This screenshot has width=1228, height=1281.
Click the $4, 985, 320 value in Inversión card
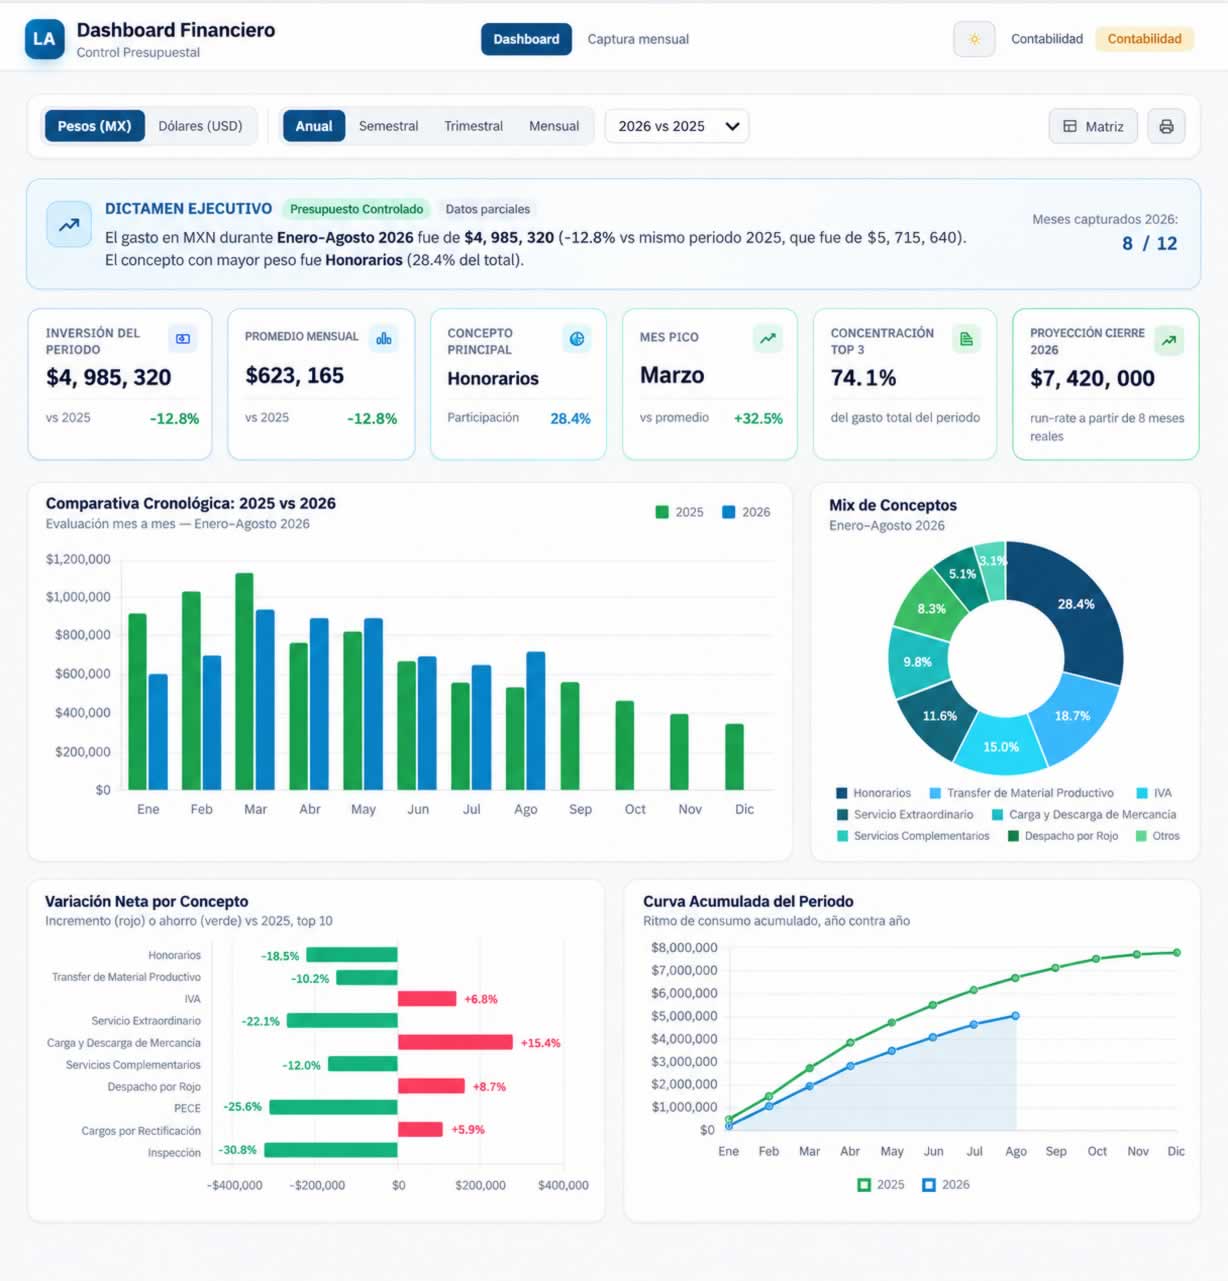pyautogui.click(x=109, y=377)
